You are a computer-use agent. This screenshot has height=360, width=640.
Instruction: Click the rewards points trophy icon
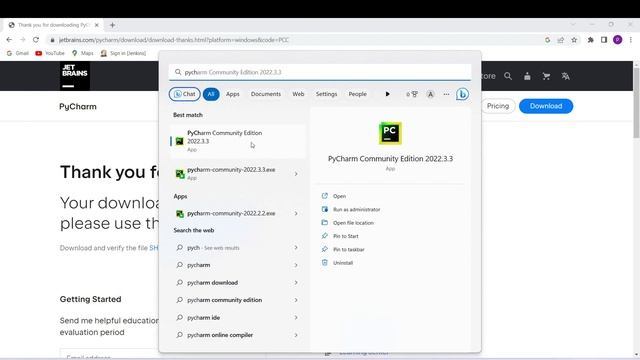412,94
